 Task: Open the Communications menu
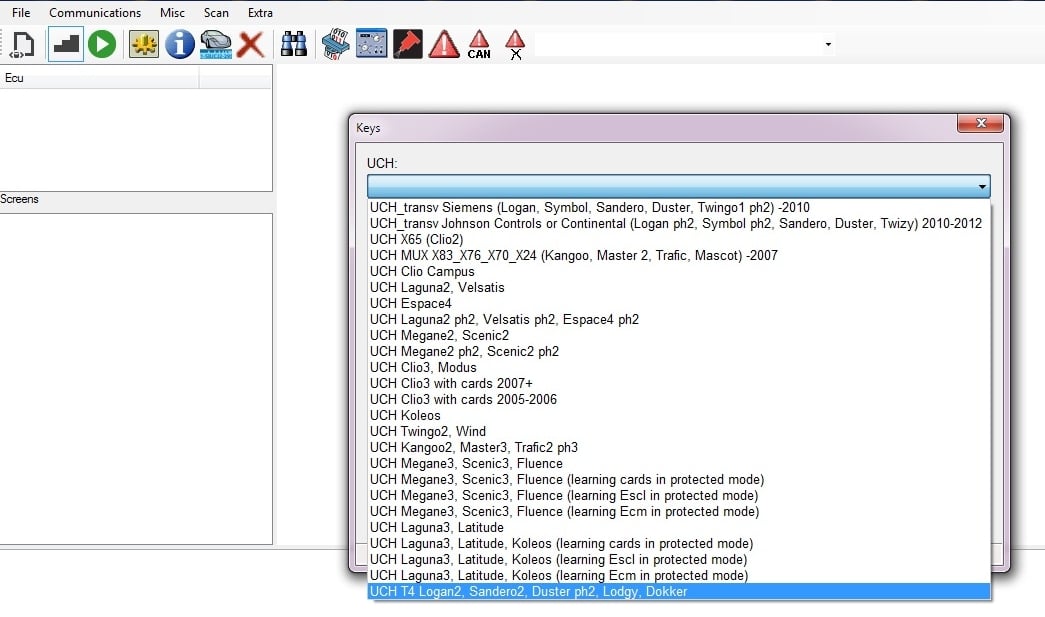click(95, 12)
